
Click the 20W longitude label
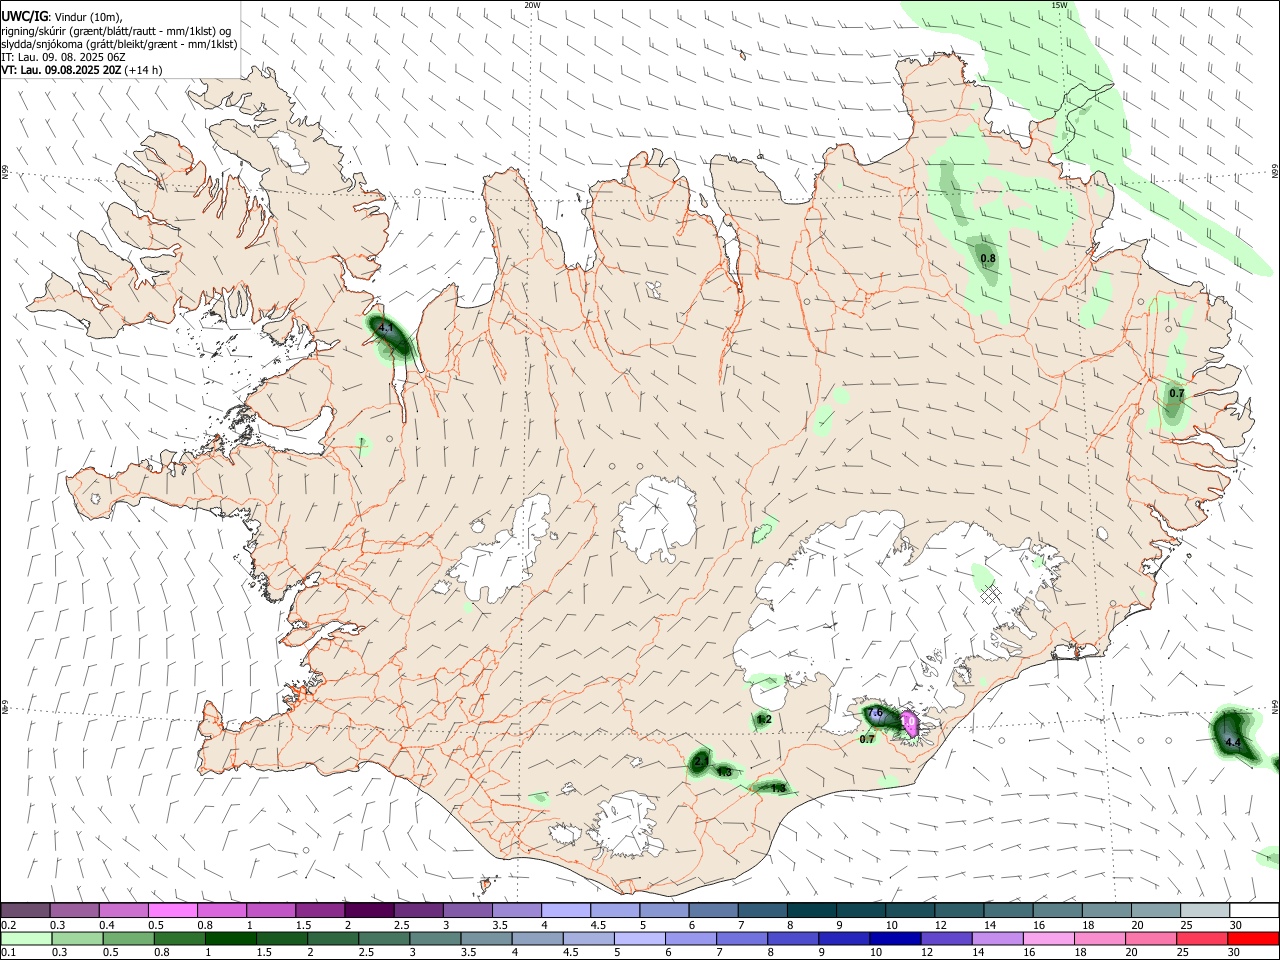pyautogui.click(x=532, y=5)
